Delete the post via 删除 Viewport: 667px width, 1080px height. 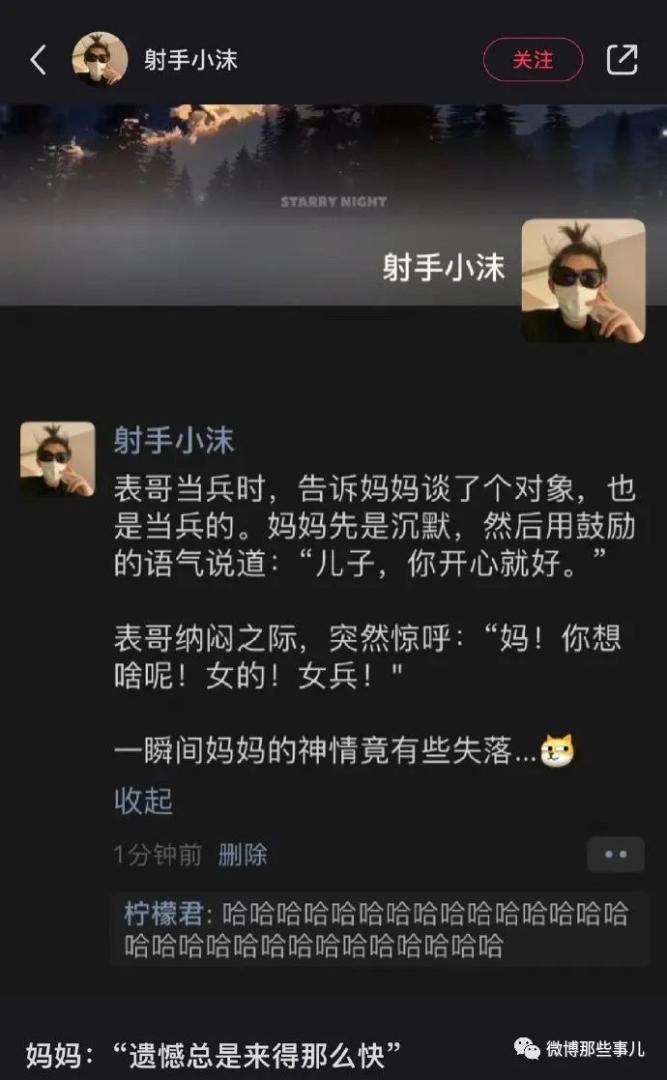pyautogui.click(x=243, y=855)
